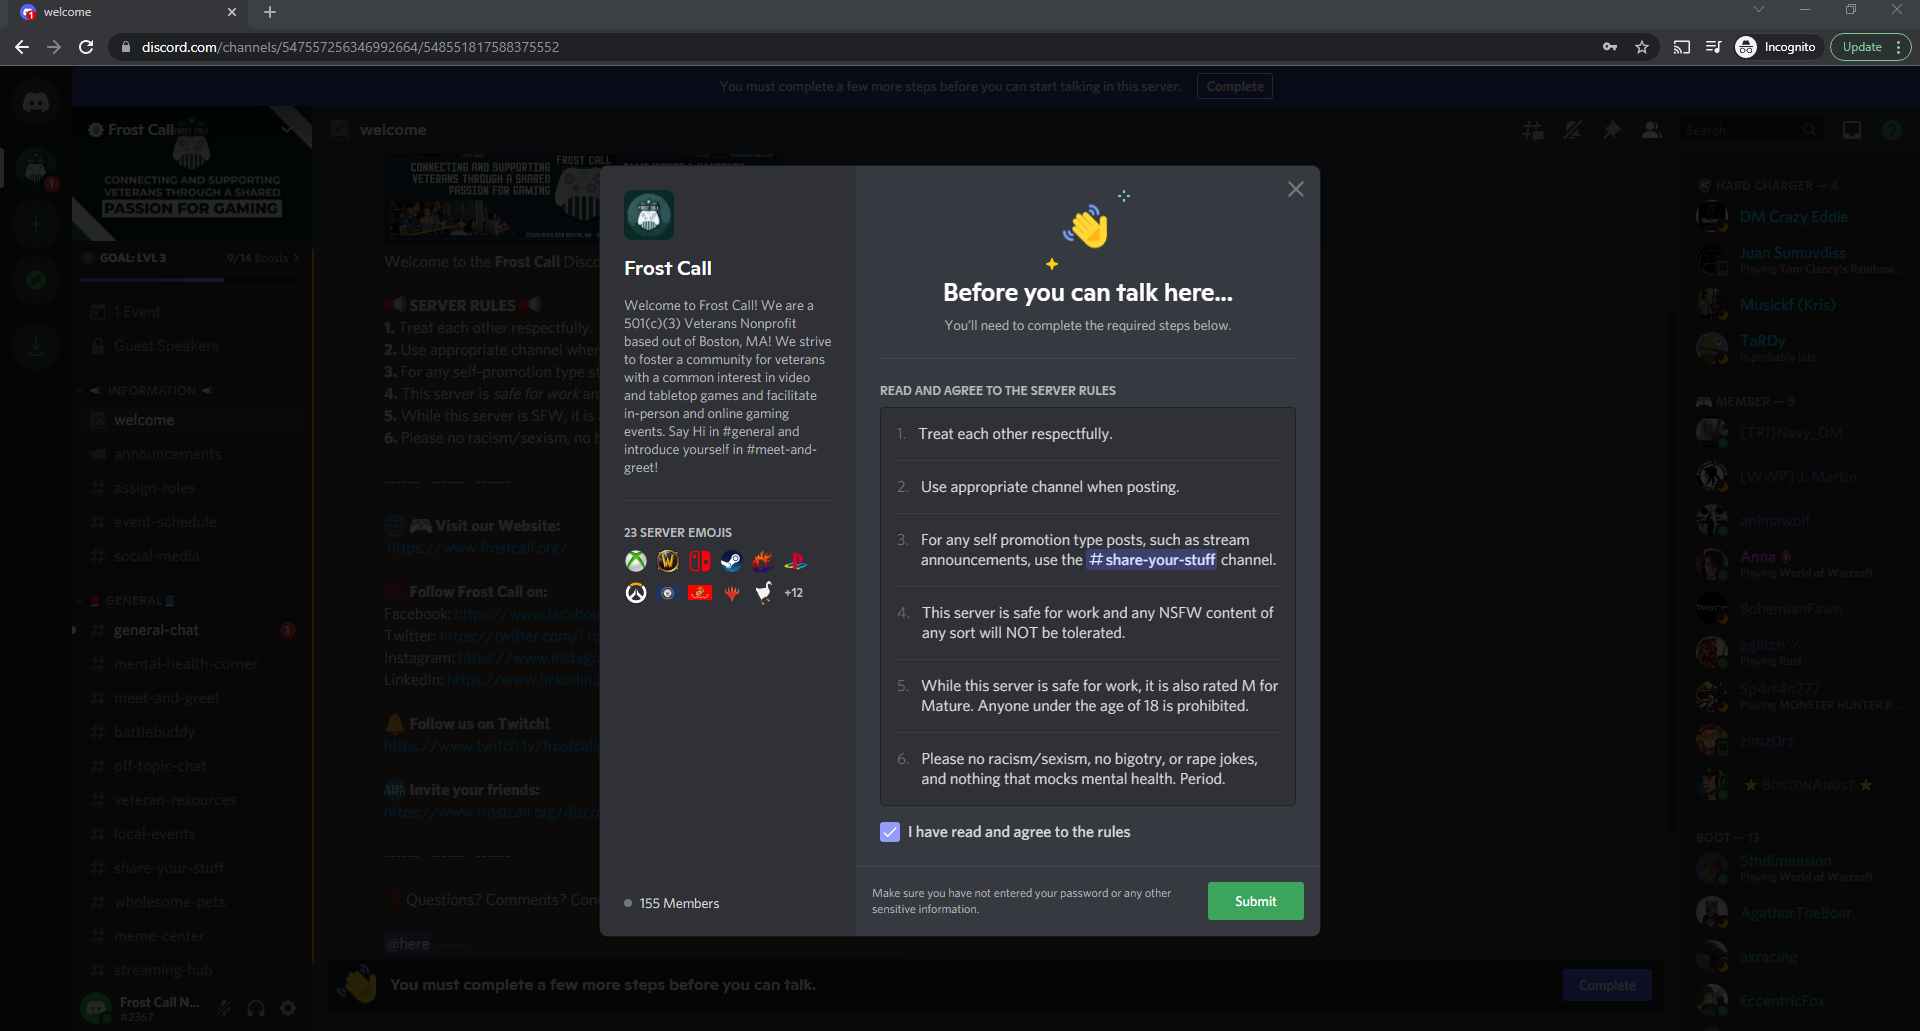Screen dimensions: 1920x1031
Task: Click the green help question mark icon
Action: point(1892,130)
